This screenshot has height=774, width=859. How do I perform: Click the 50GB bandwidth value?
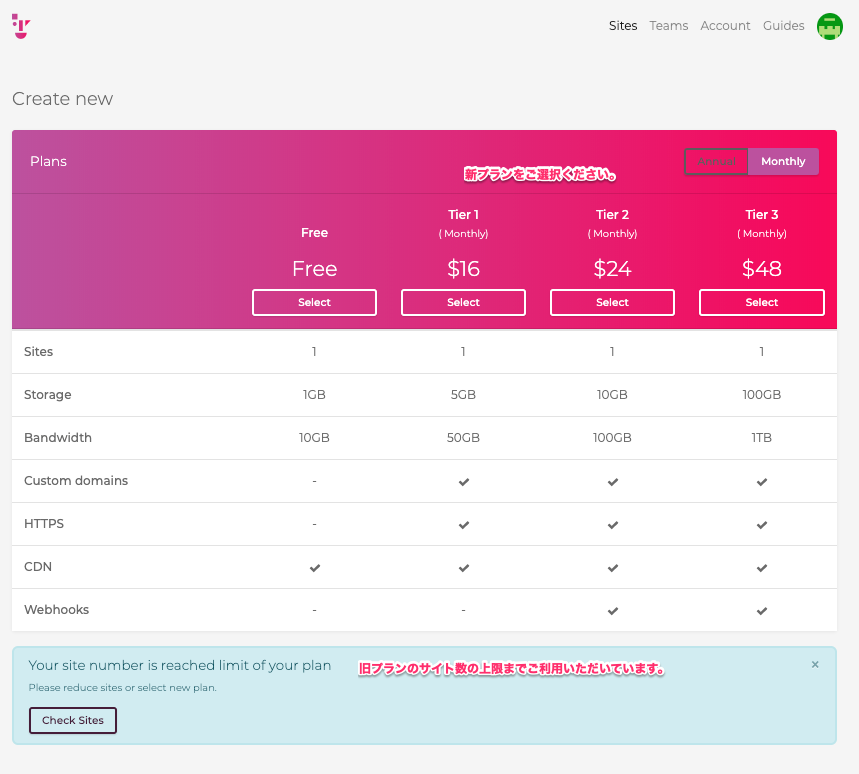463,438
